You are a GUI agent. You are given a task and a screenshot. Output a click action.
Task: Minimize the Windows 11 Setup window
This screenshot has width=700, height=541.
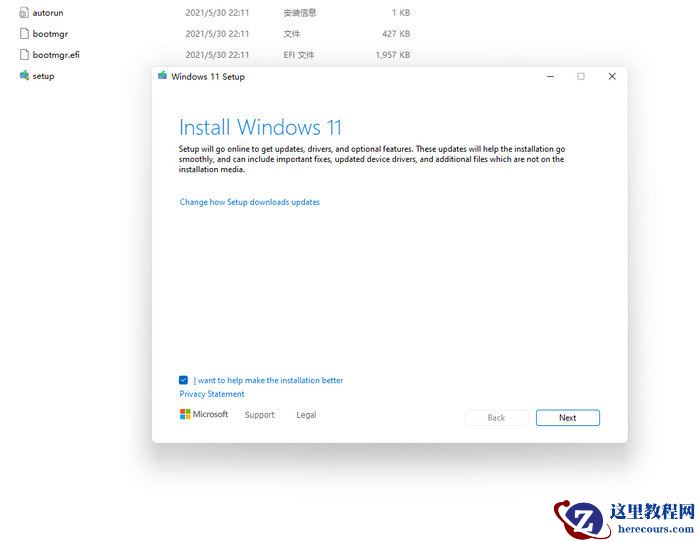point(550,76)
